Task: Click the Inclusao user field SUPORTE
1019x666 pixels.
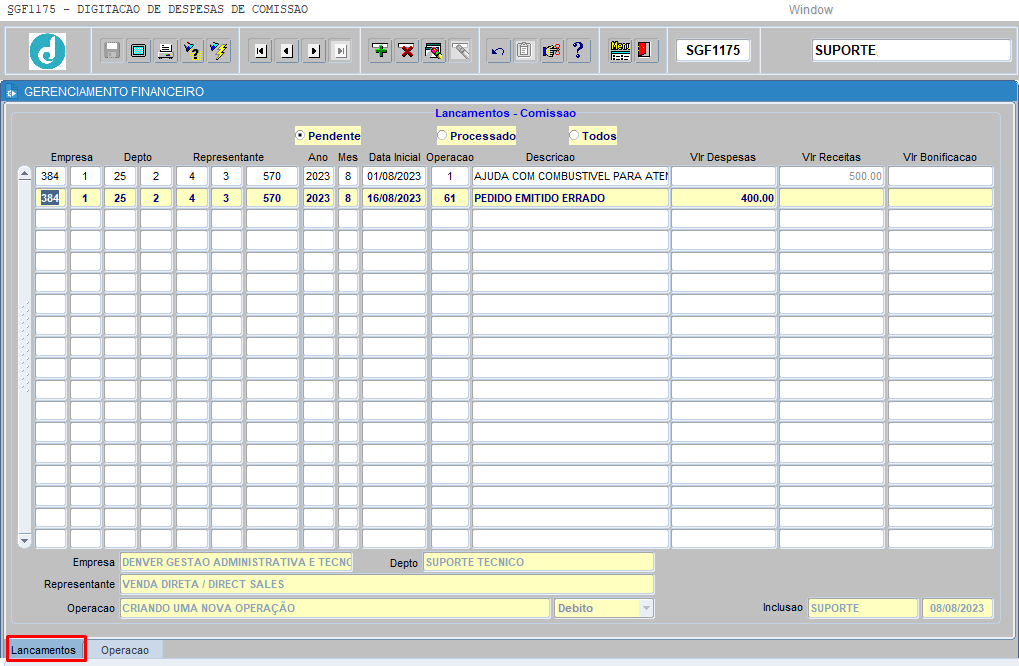Action: (862, 608)
